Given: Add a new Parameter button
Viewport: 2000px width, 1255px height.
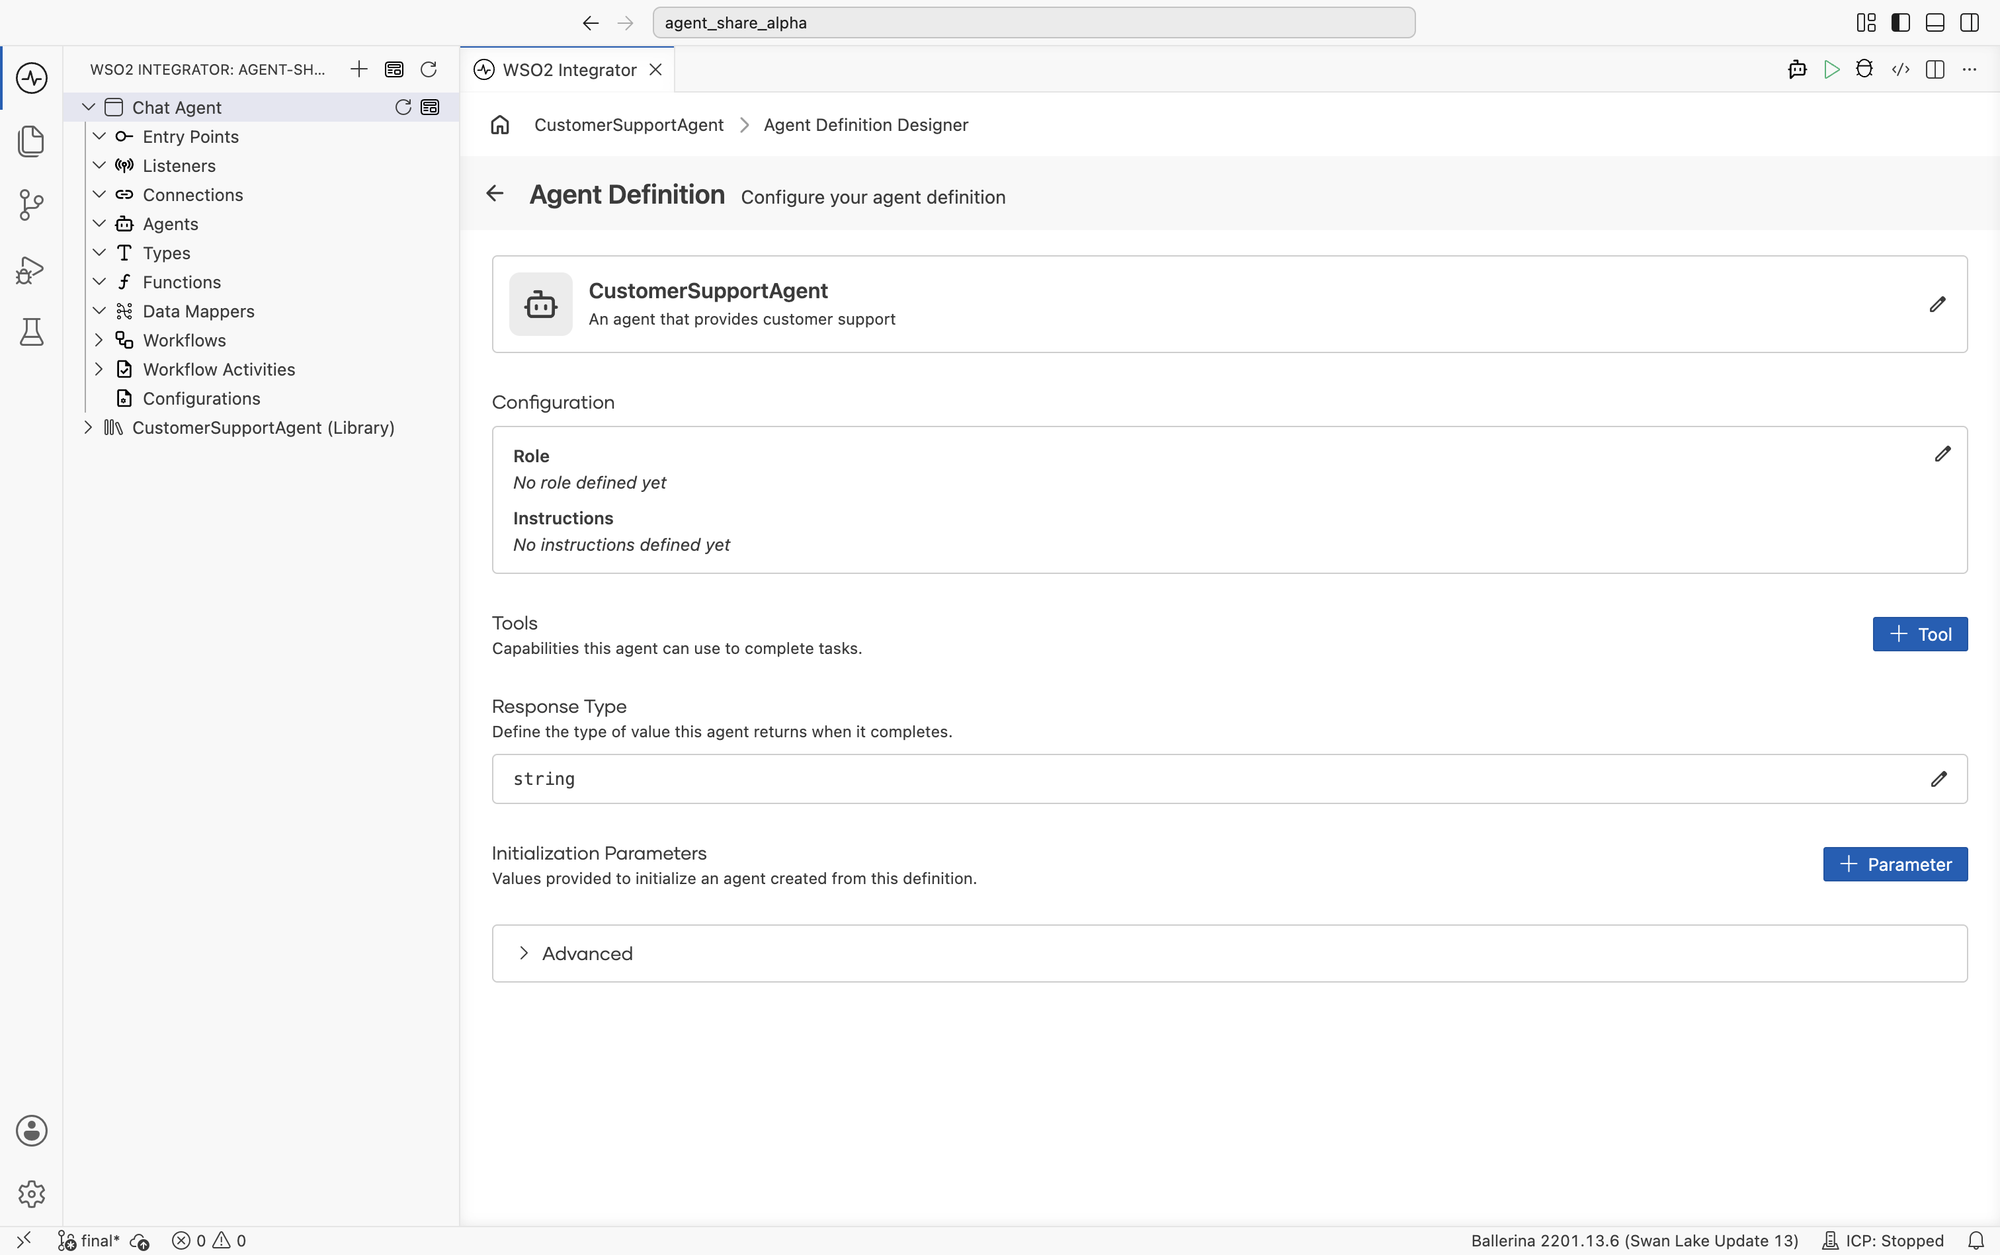Looking at the screenshot, I should coord(1895,864).
